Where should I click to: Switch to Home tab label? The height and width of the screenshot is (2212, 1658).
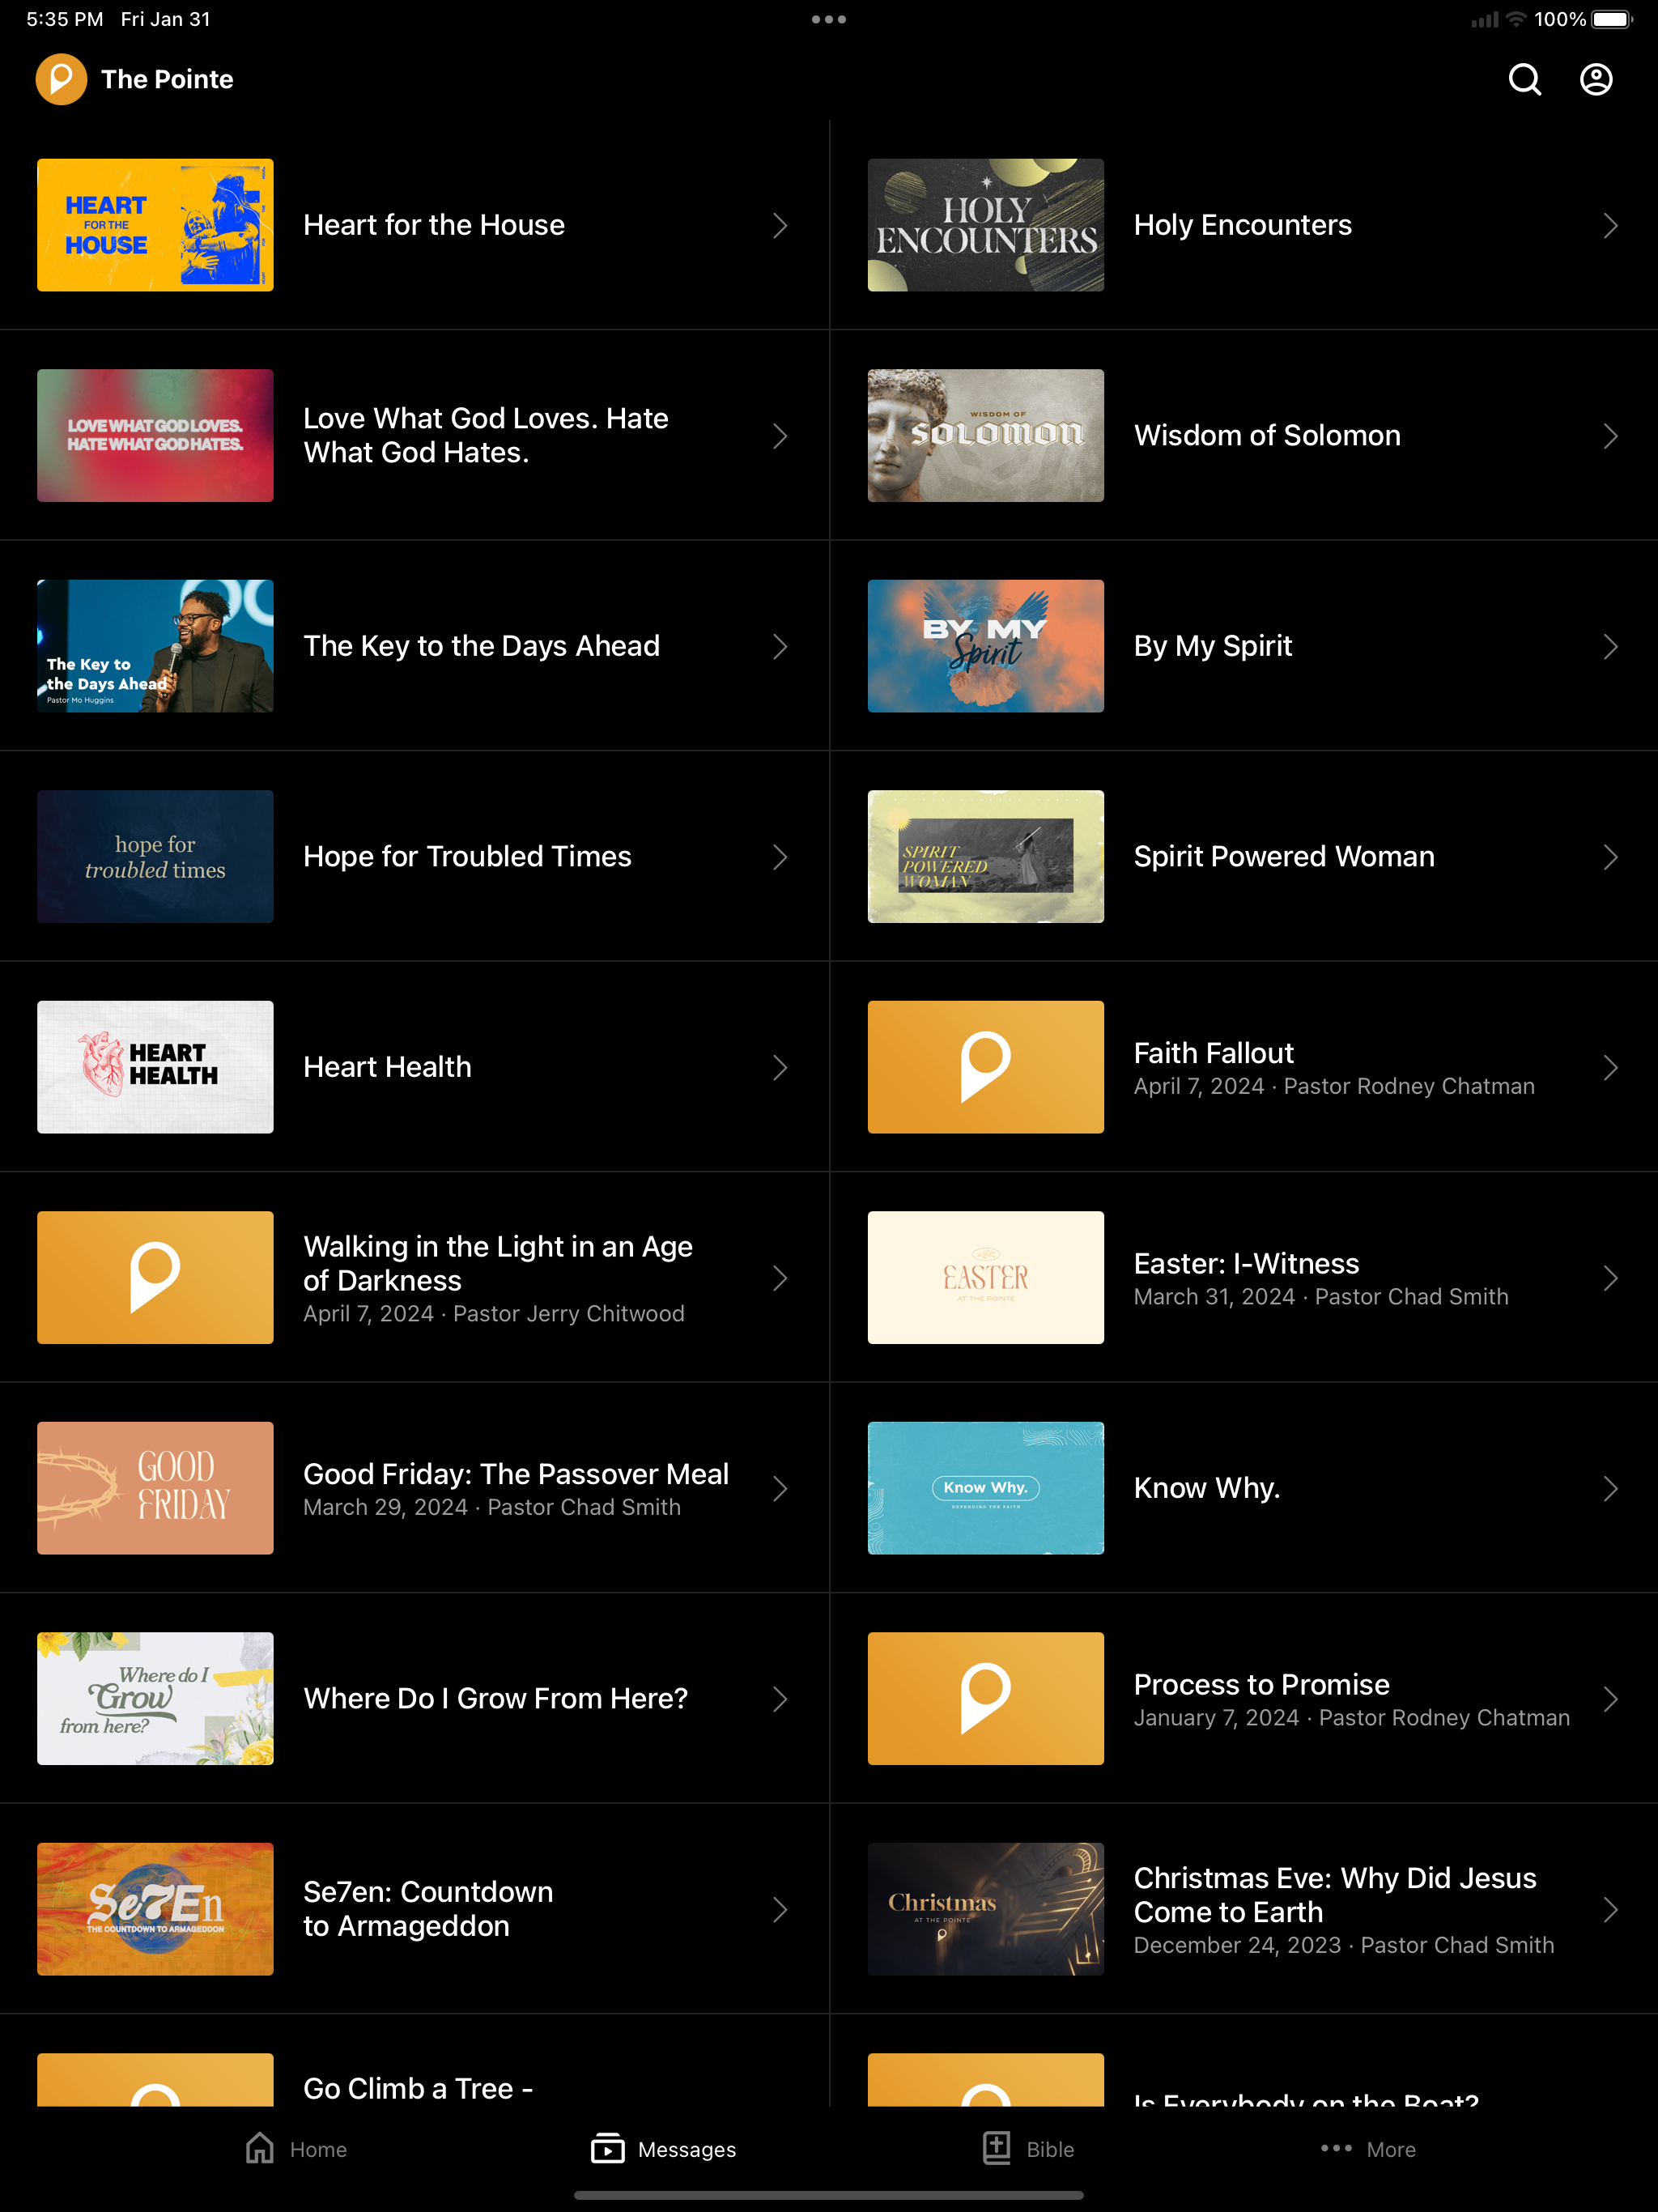(x=318, y=2149)
